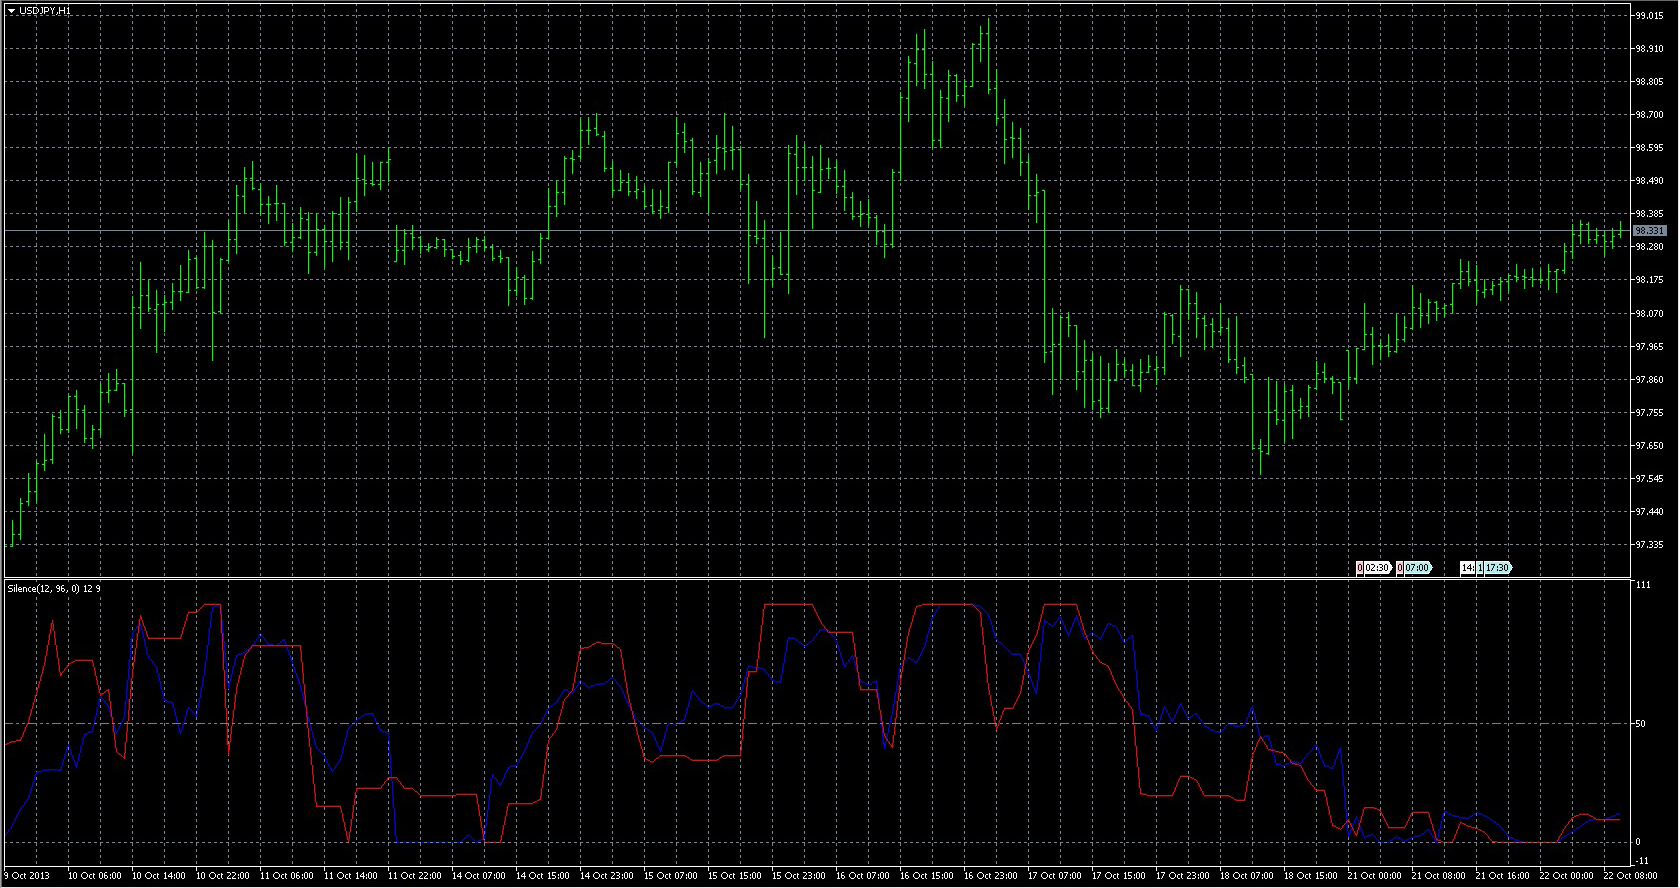Click the USDJPY,H1 chart title
Viewport: 1680px width, 888px height.
pos(45,10)
